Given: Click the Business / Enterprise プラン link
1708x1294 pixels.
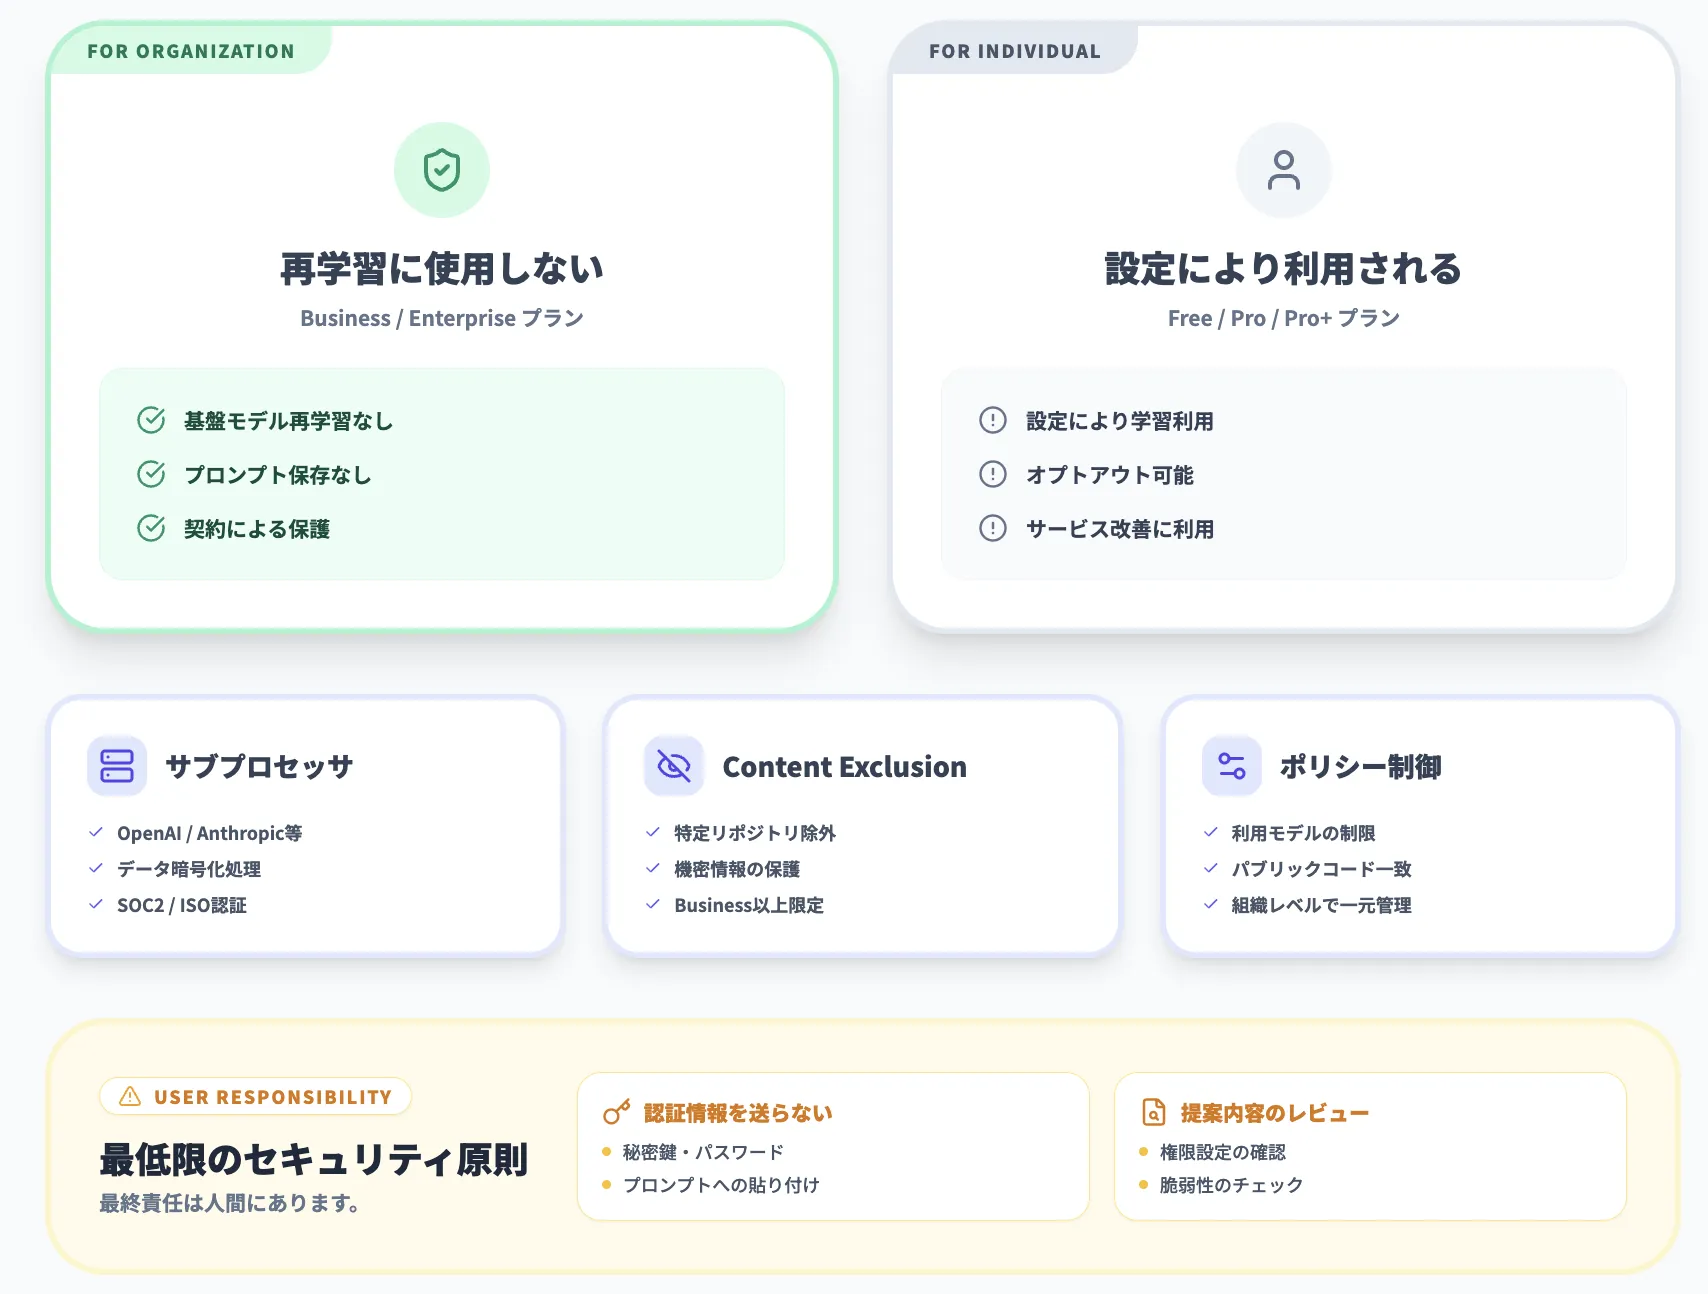Looking at the screenshot, I should 442,318.
